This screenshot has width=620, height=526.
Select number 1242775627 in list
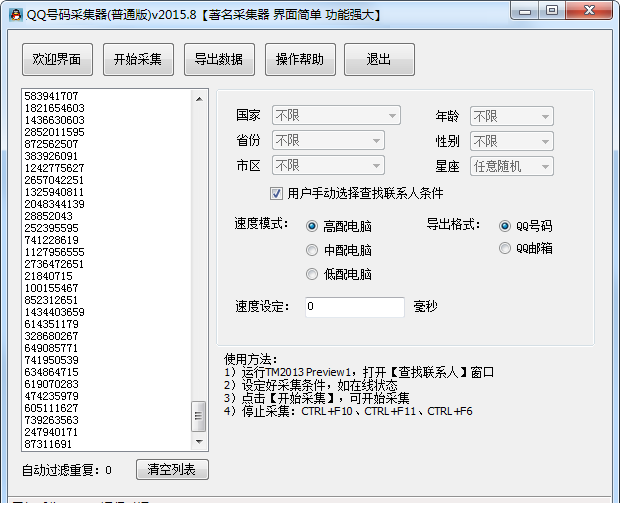click(55, 168)
